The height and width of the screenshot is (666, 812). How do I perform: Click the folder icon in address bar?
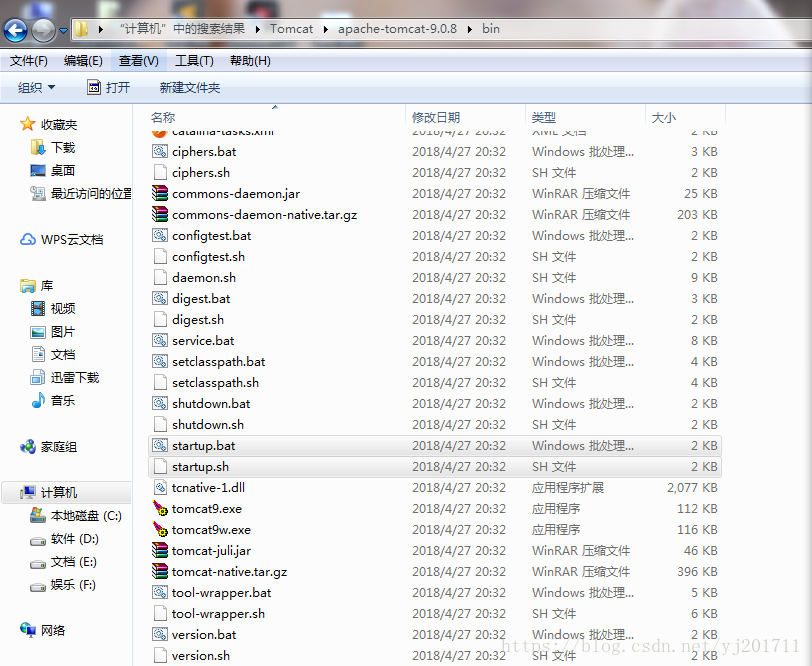pos(81,29)
